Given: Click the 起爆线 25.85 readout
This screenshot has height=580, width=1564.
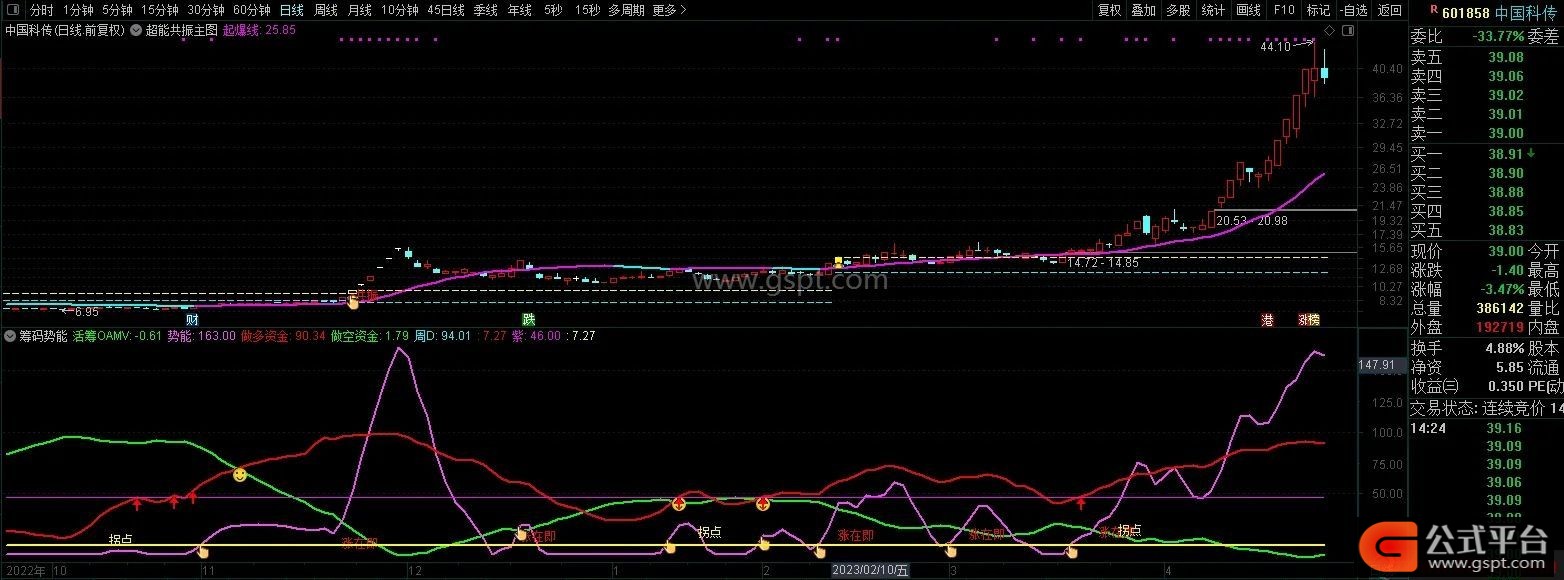Looking at the screenshot, I should [259, 30].
